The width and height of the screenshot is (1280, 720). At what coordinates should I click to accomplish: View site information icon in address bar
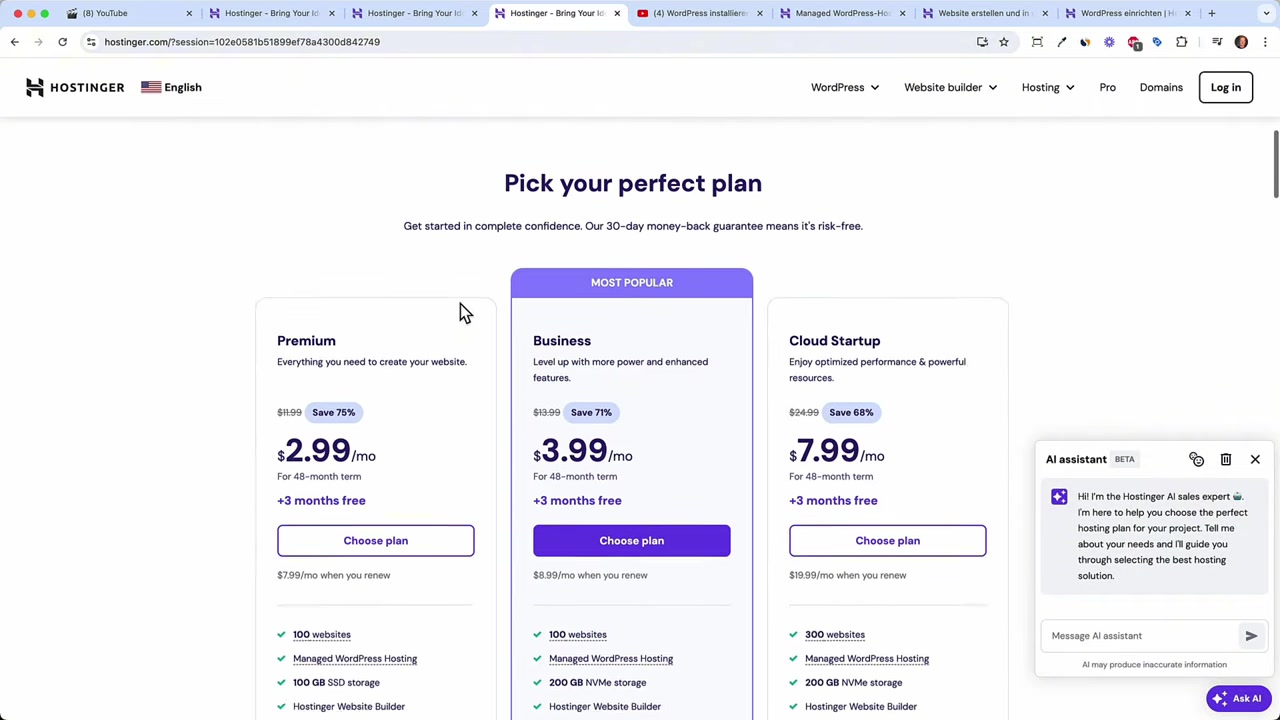pyautogui.click(x=91, y=42)
